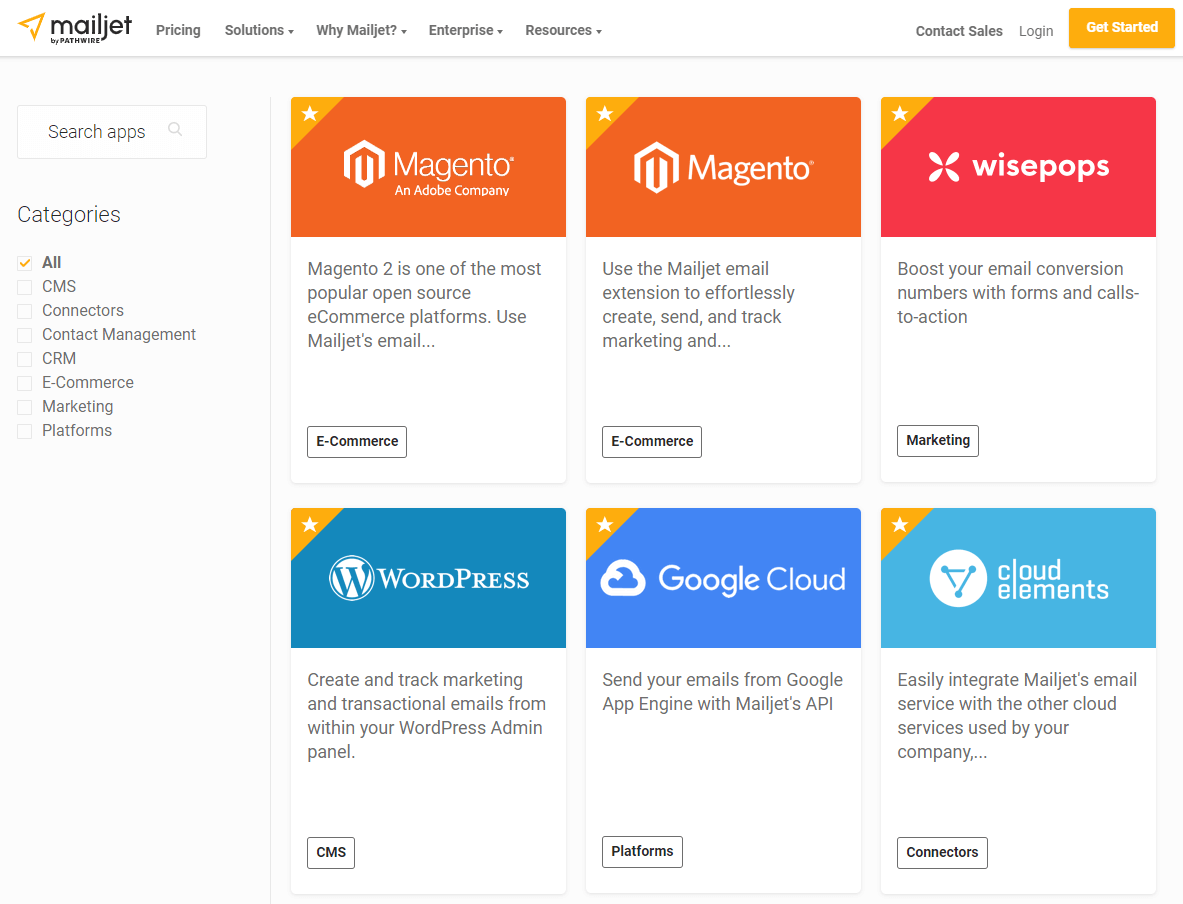Click the second Magento logo banner
The height and width of the screenshot is (904, 1183).
pyautogui.click(x=724, y=167)
